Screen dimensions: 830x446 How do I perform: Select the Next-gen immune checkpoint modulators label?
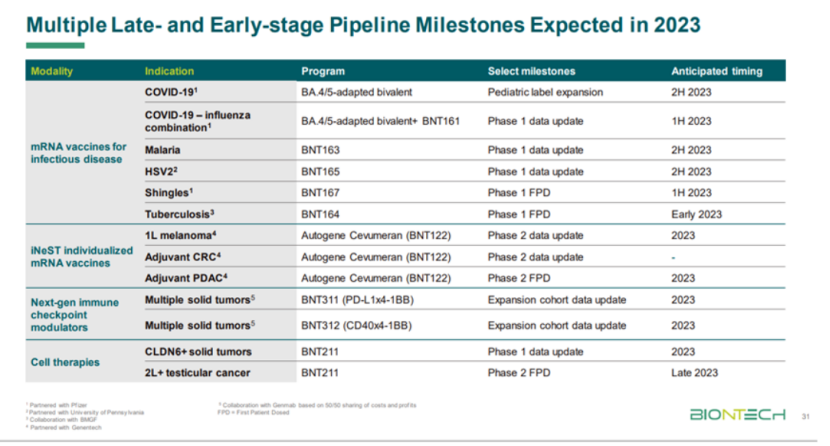click(75, 315)
